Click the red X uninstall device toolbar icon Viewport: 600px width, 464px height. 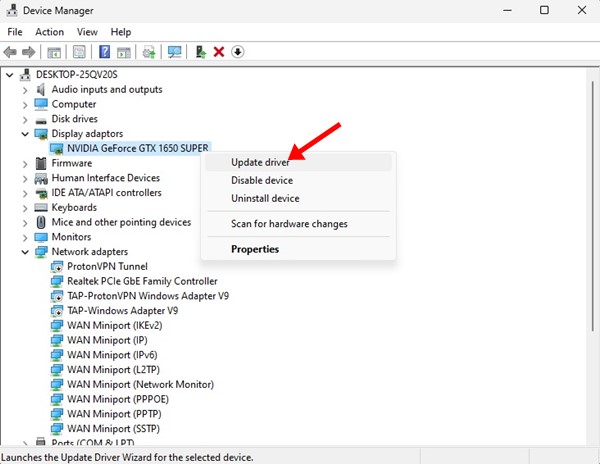tap(219, 52)
